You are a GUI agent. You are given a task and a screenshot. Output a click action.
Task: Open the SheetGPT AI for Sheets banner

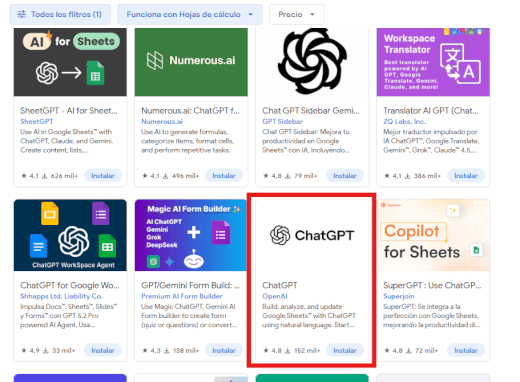coord(70,62)
